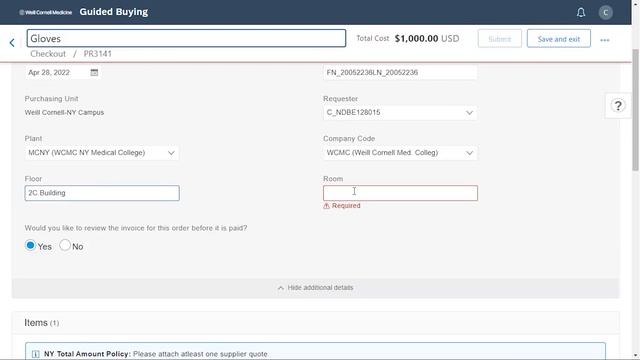
Task: Click the Required error text
Action: (x=346, y=206)
